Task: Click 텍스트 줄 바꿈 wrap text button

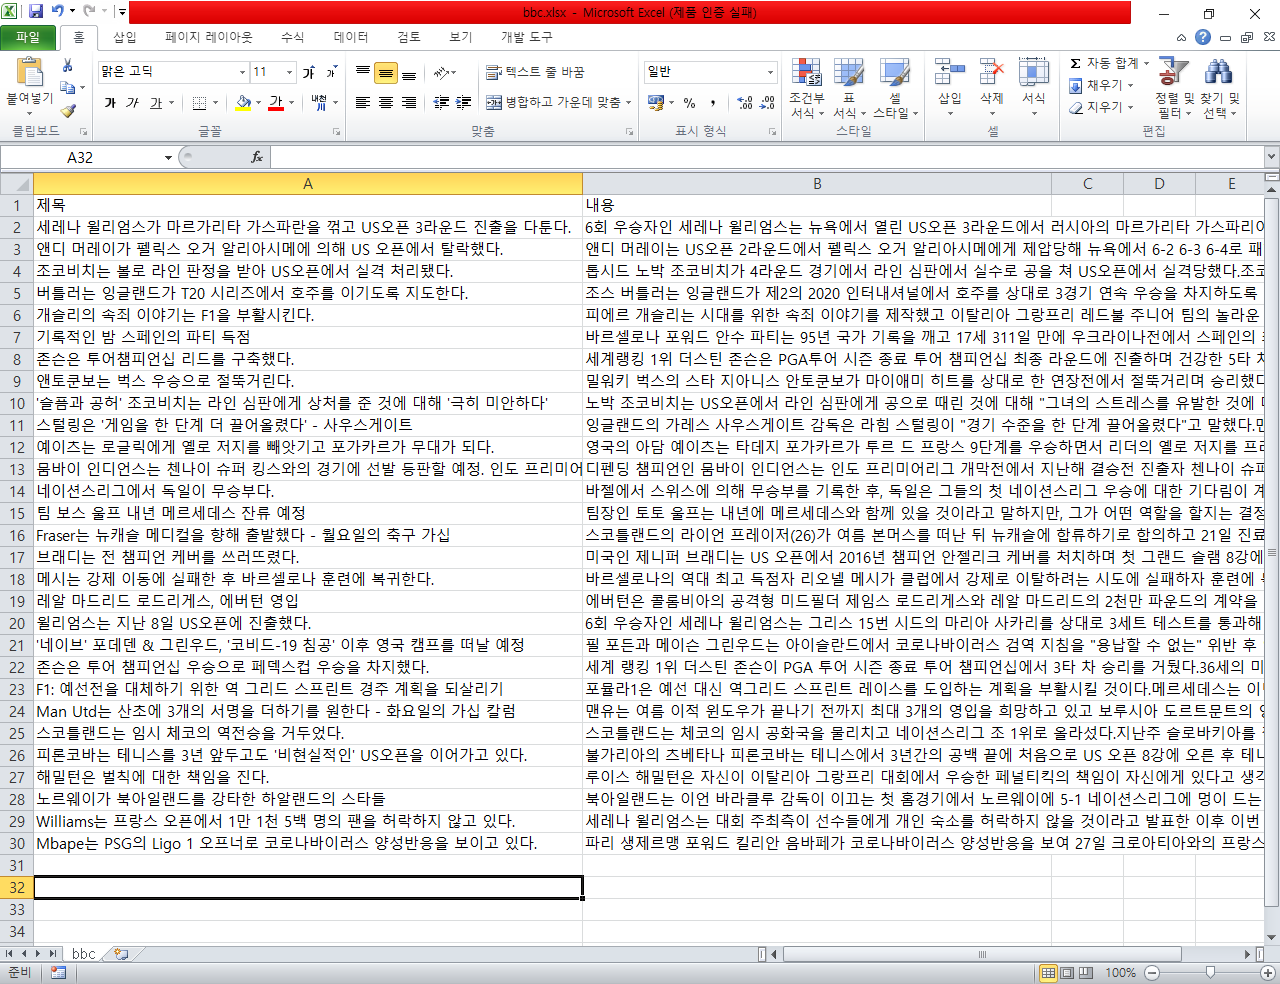Action: (535, 72)
